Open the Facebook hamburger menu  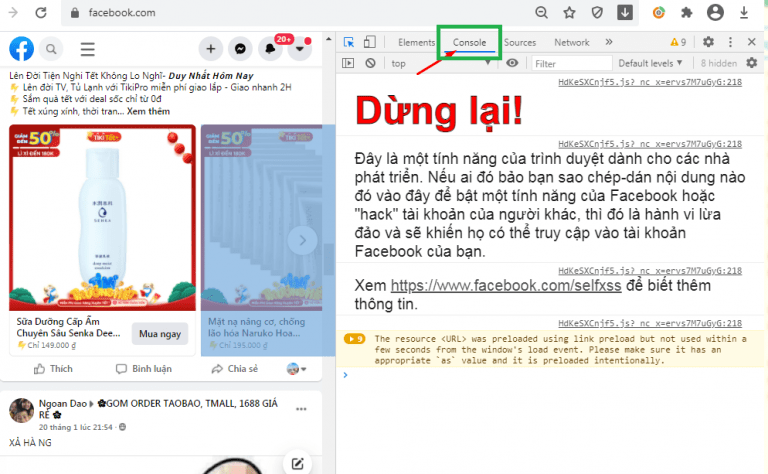point(88,49)
